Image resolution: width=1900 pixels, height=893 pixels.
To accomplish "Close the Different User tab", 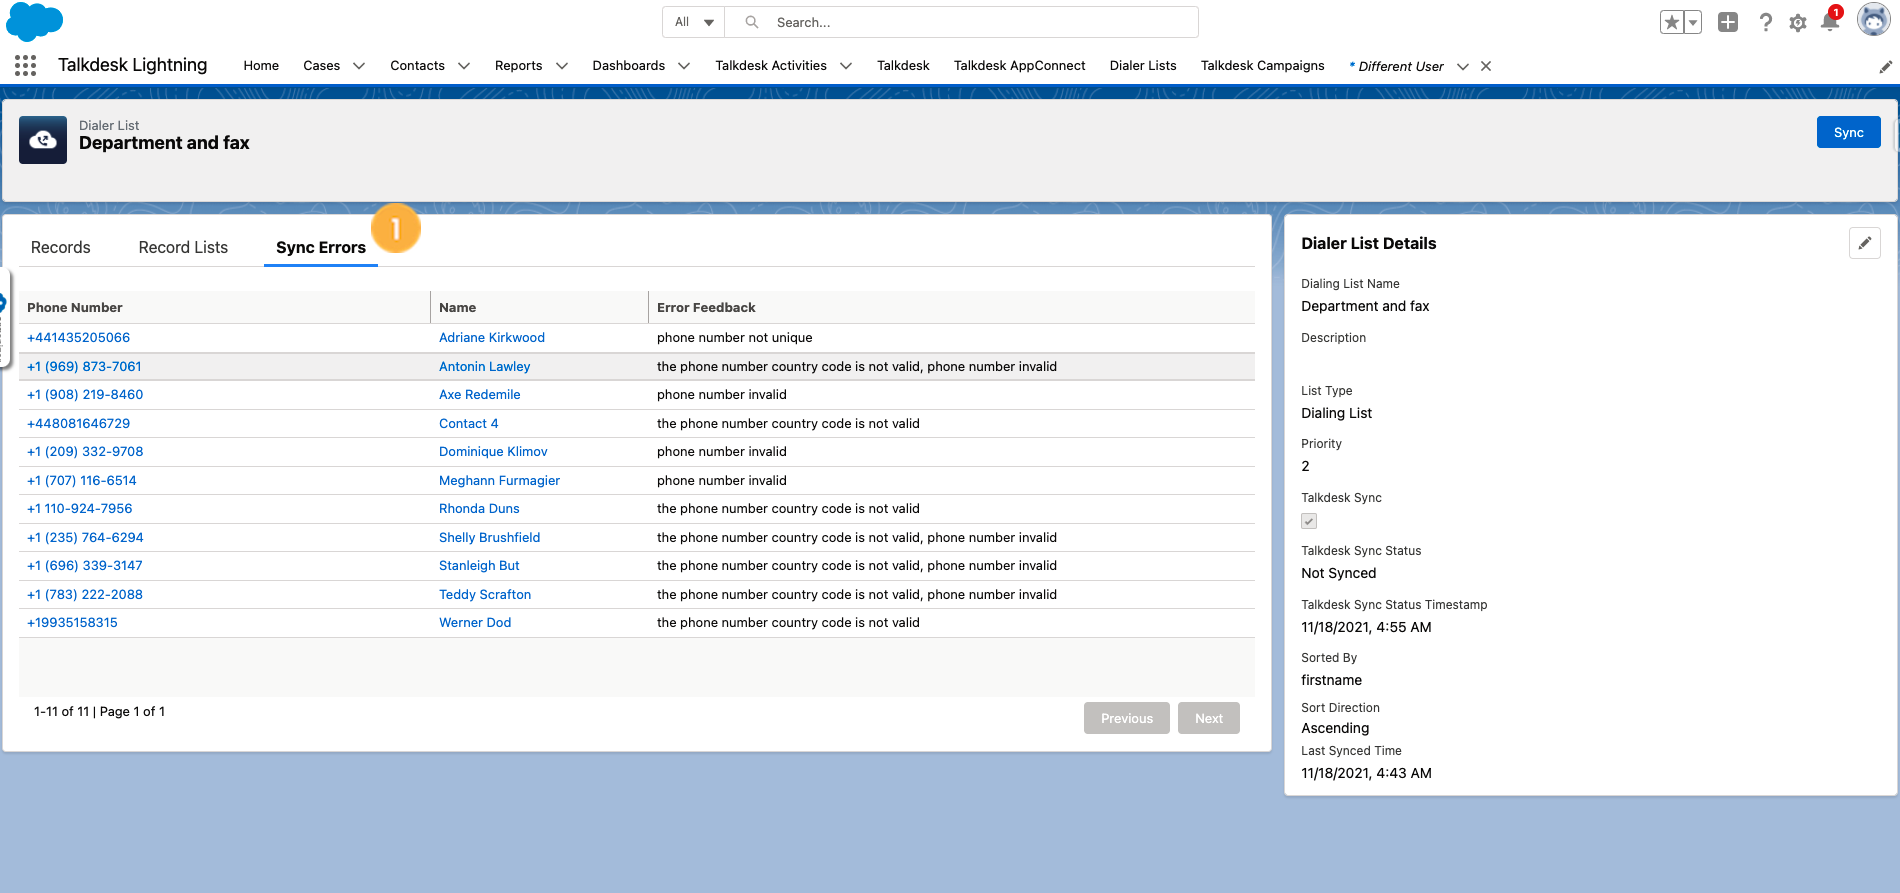I will tap(1486, 66).
